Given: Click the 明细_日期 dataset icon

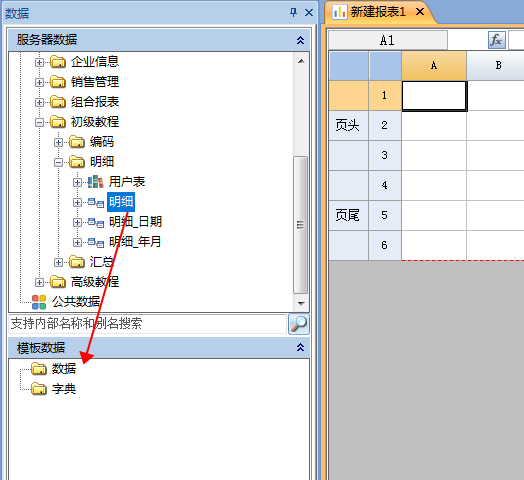Looking at the screenshot, I should (96, 222).
